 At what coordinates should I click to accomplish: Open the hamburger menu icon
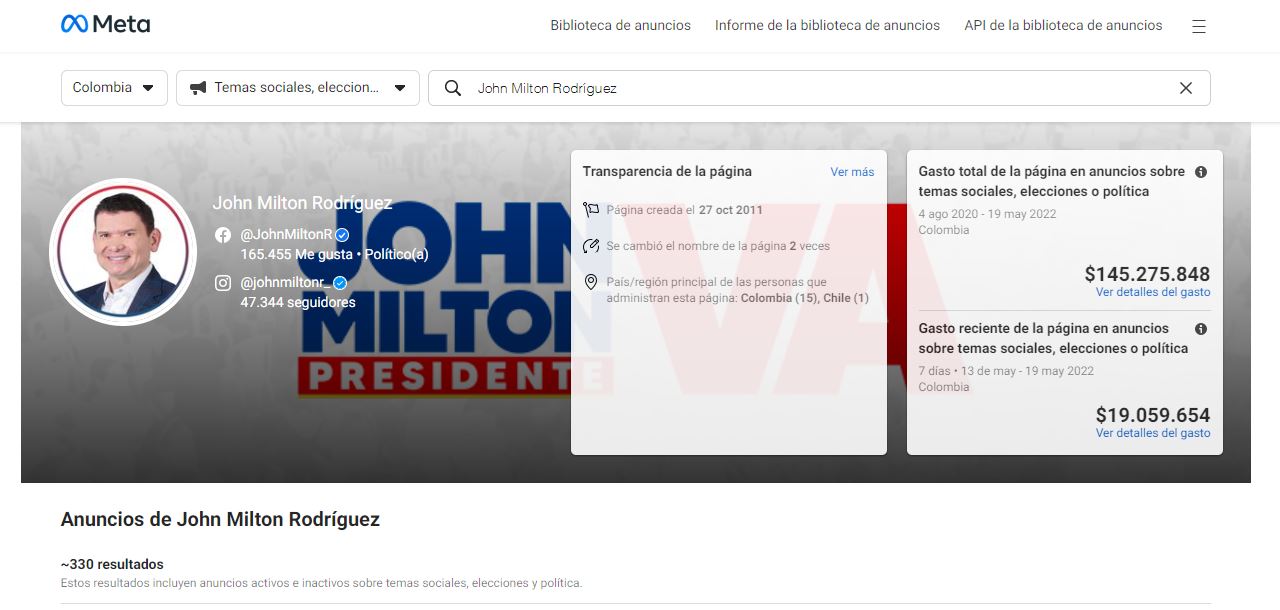1199,26
